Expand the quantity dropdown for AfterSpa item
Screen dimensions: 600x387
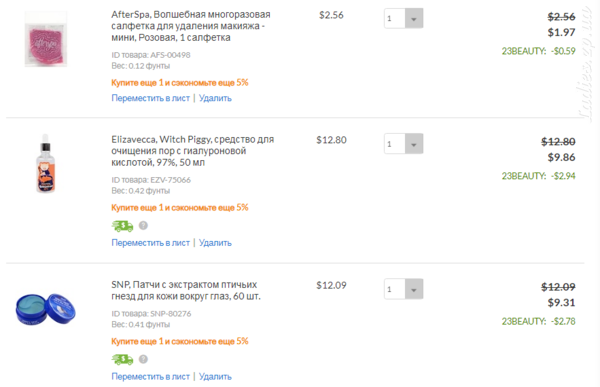point(414,18)
